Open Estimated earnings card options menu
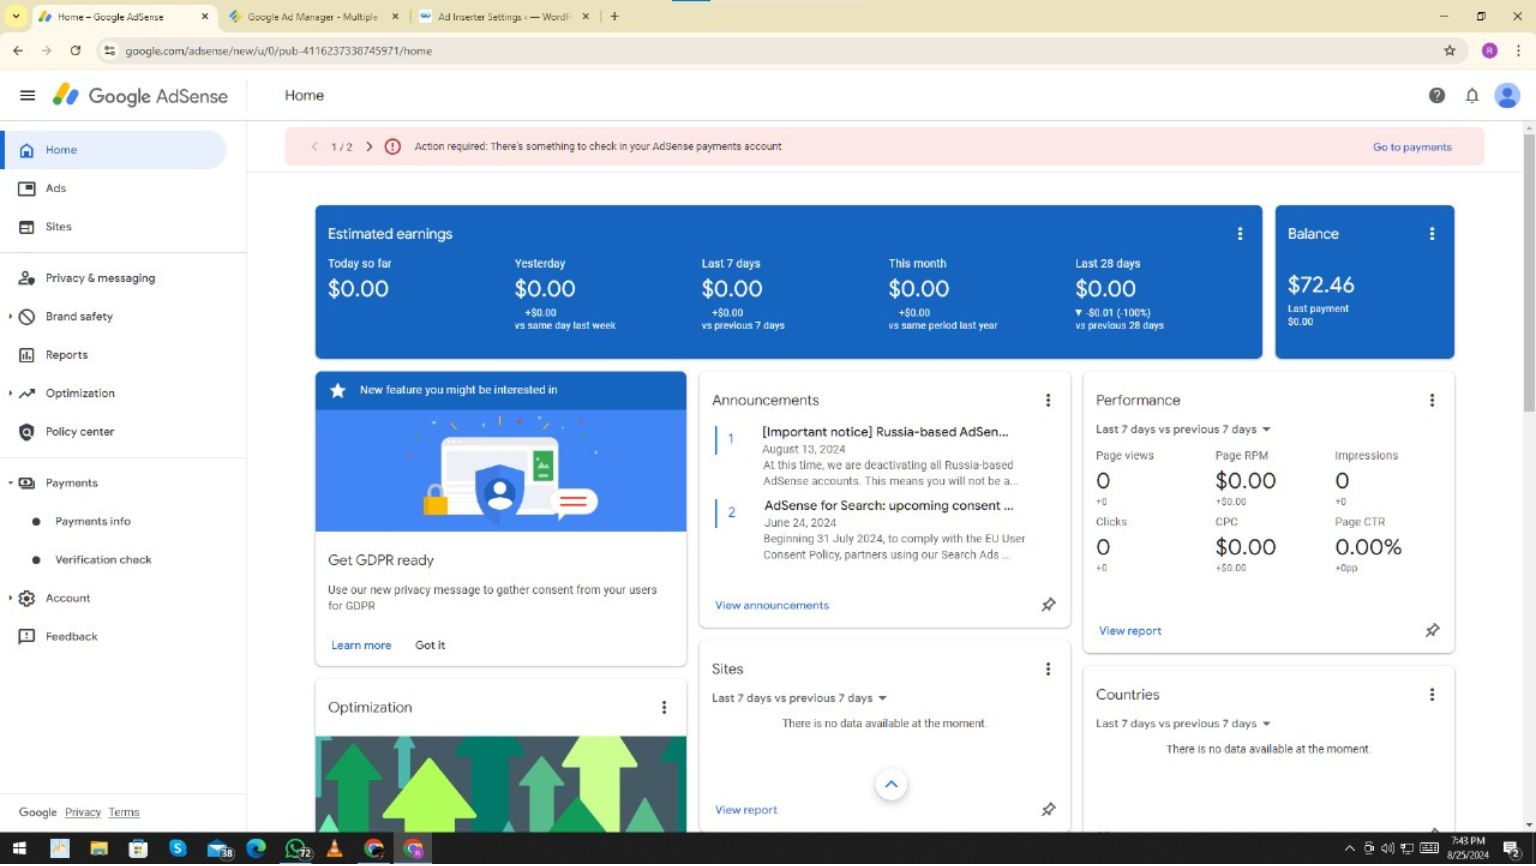 click(x=1240, y=234)
